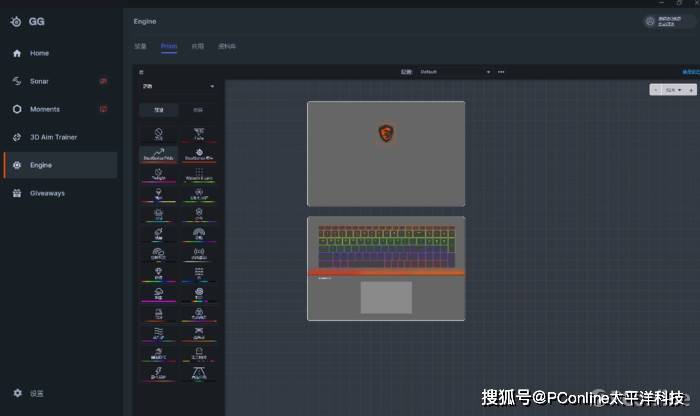
Task: Click the blue link at toolbar right
Action: click(691, 72)
